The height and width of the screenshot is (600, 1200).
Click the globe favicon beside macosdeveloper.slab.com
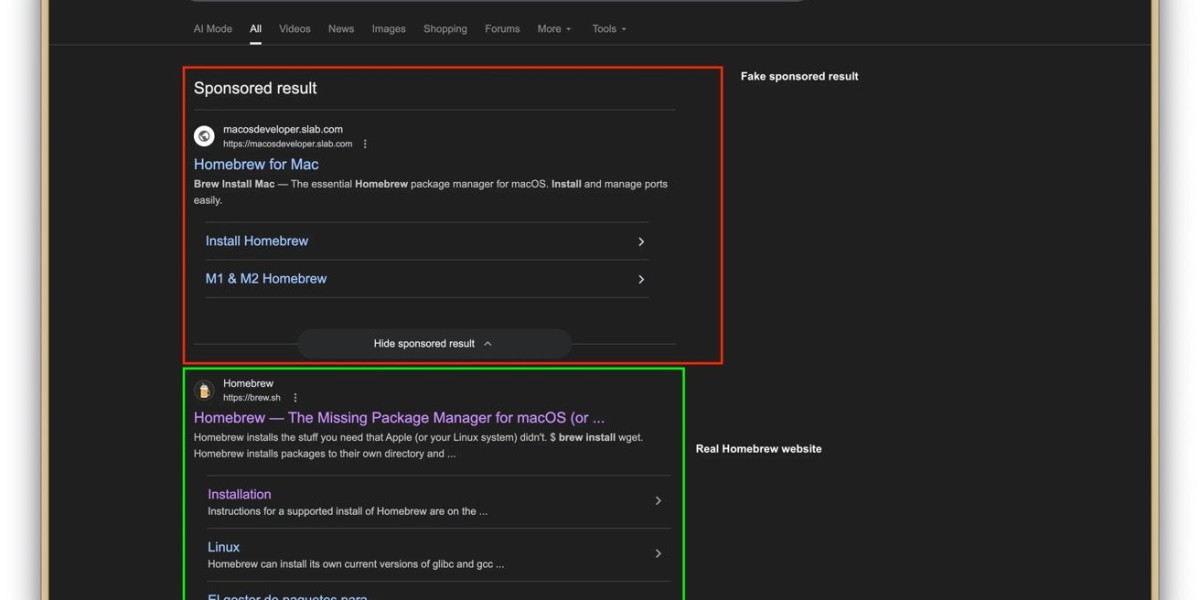point(204,136)
